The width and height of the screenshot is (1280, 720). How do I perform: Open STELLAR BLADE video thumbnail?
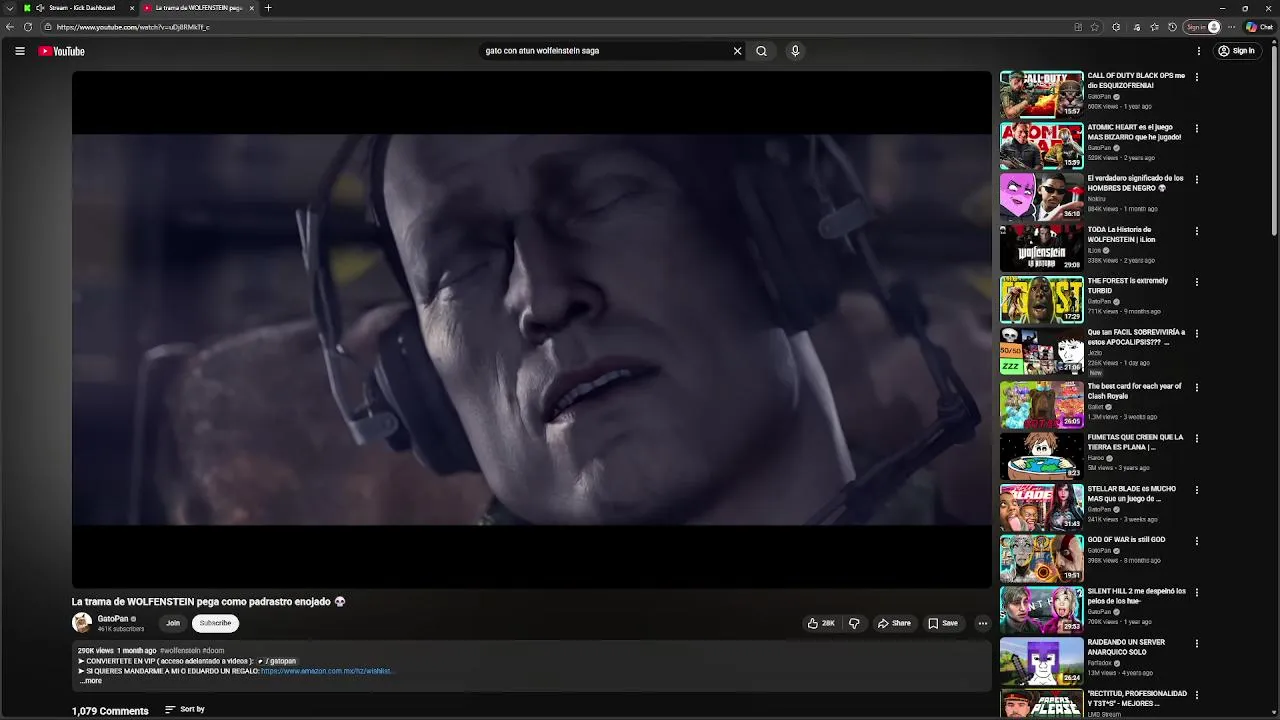[1042, 507]
